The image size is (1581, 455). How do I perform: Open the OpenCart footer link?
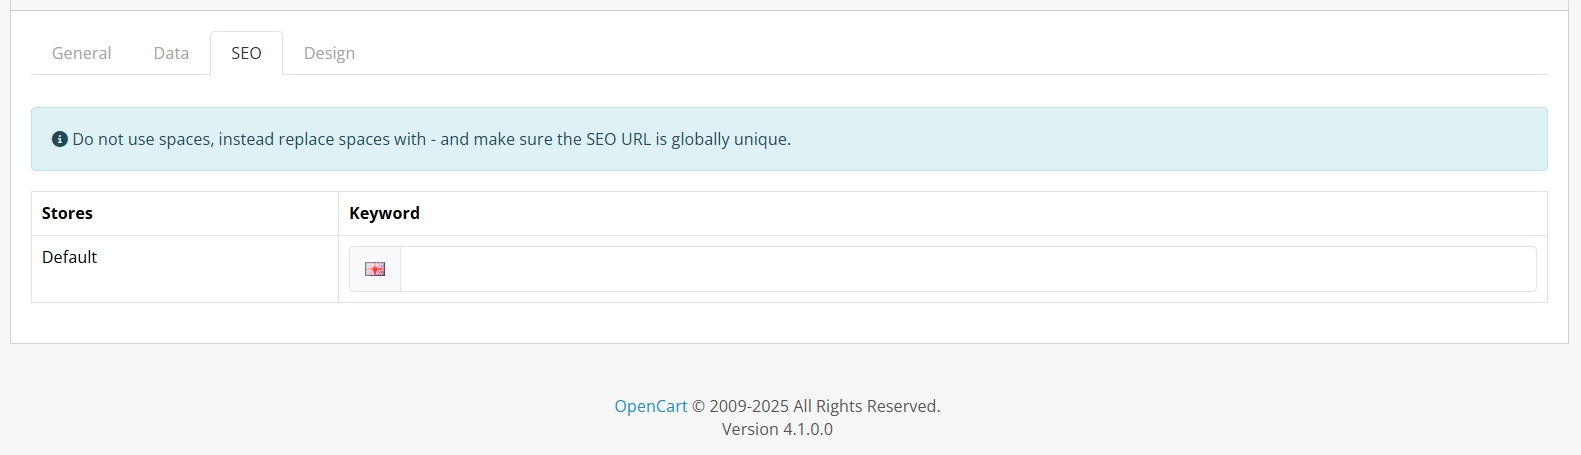point(651,406)
